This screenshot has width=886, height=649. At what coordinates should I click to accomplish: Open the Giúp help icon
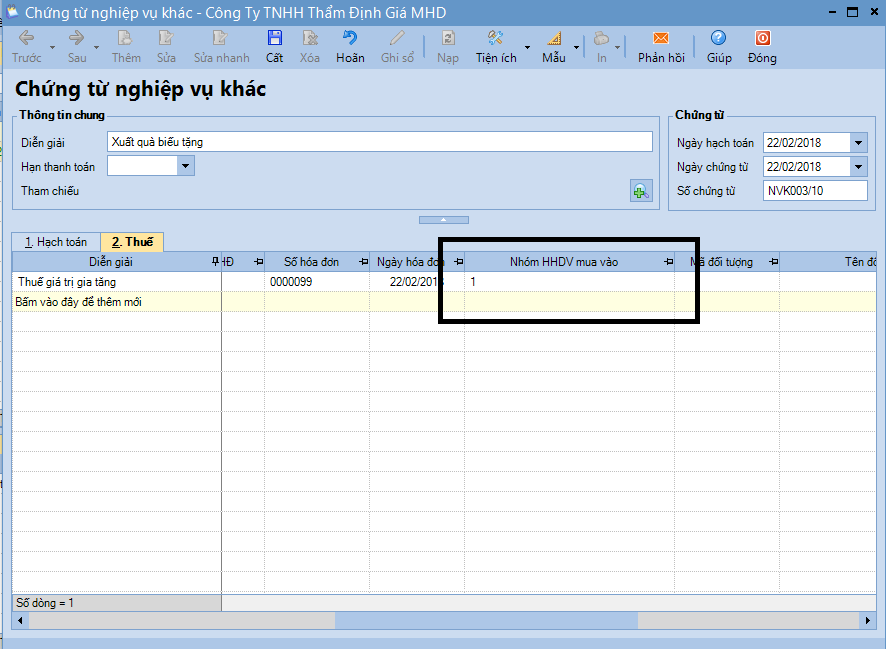coord(718,39)
